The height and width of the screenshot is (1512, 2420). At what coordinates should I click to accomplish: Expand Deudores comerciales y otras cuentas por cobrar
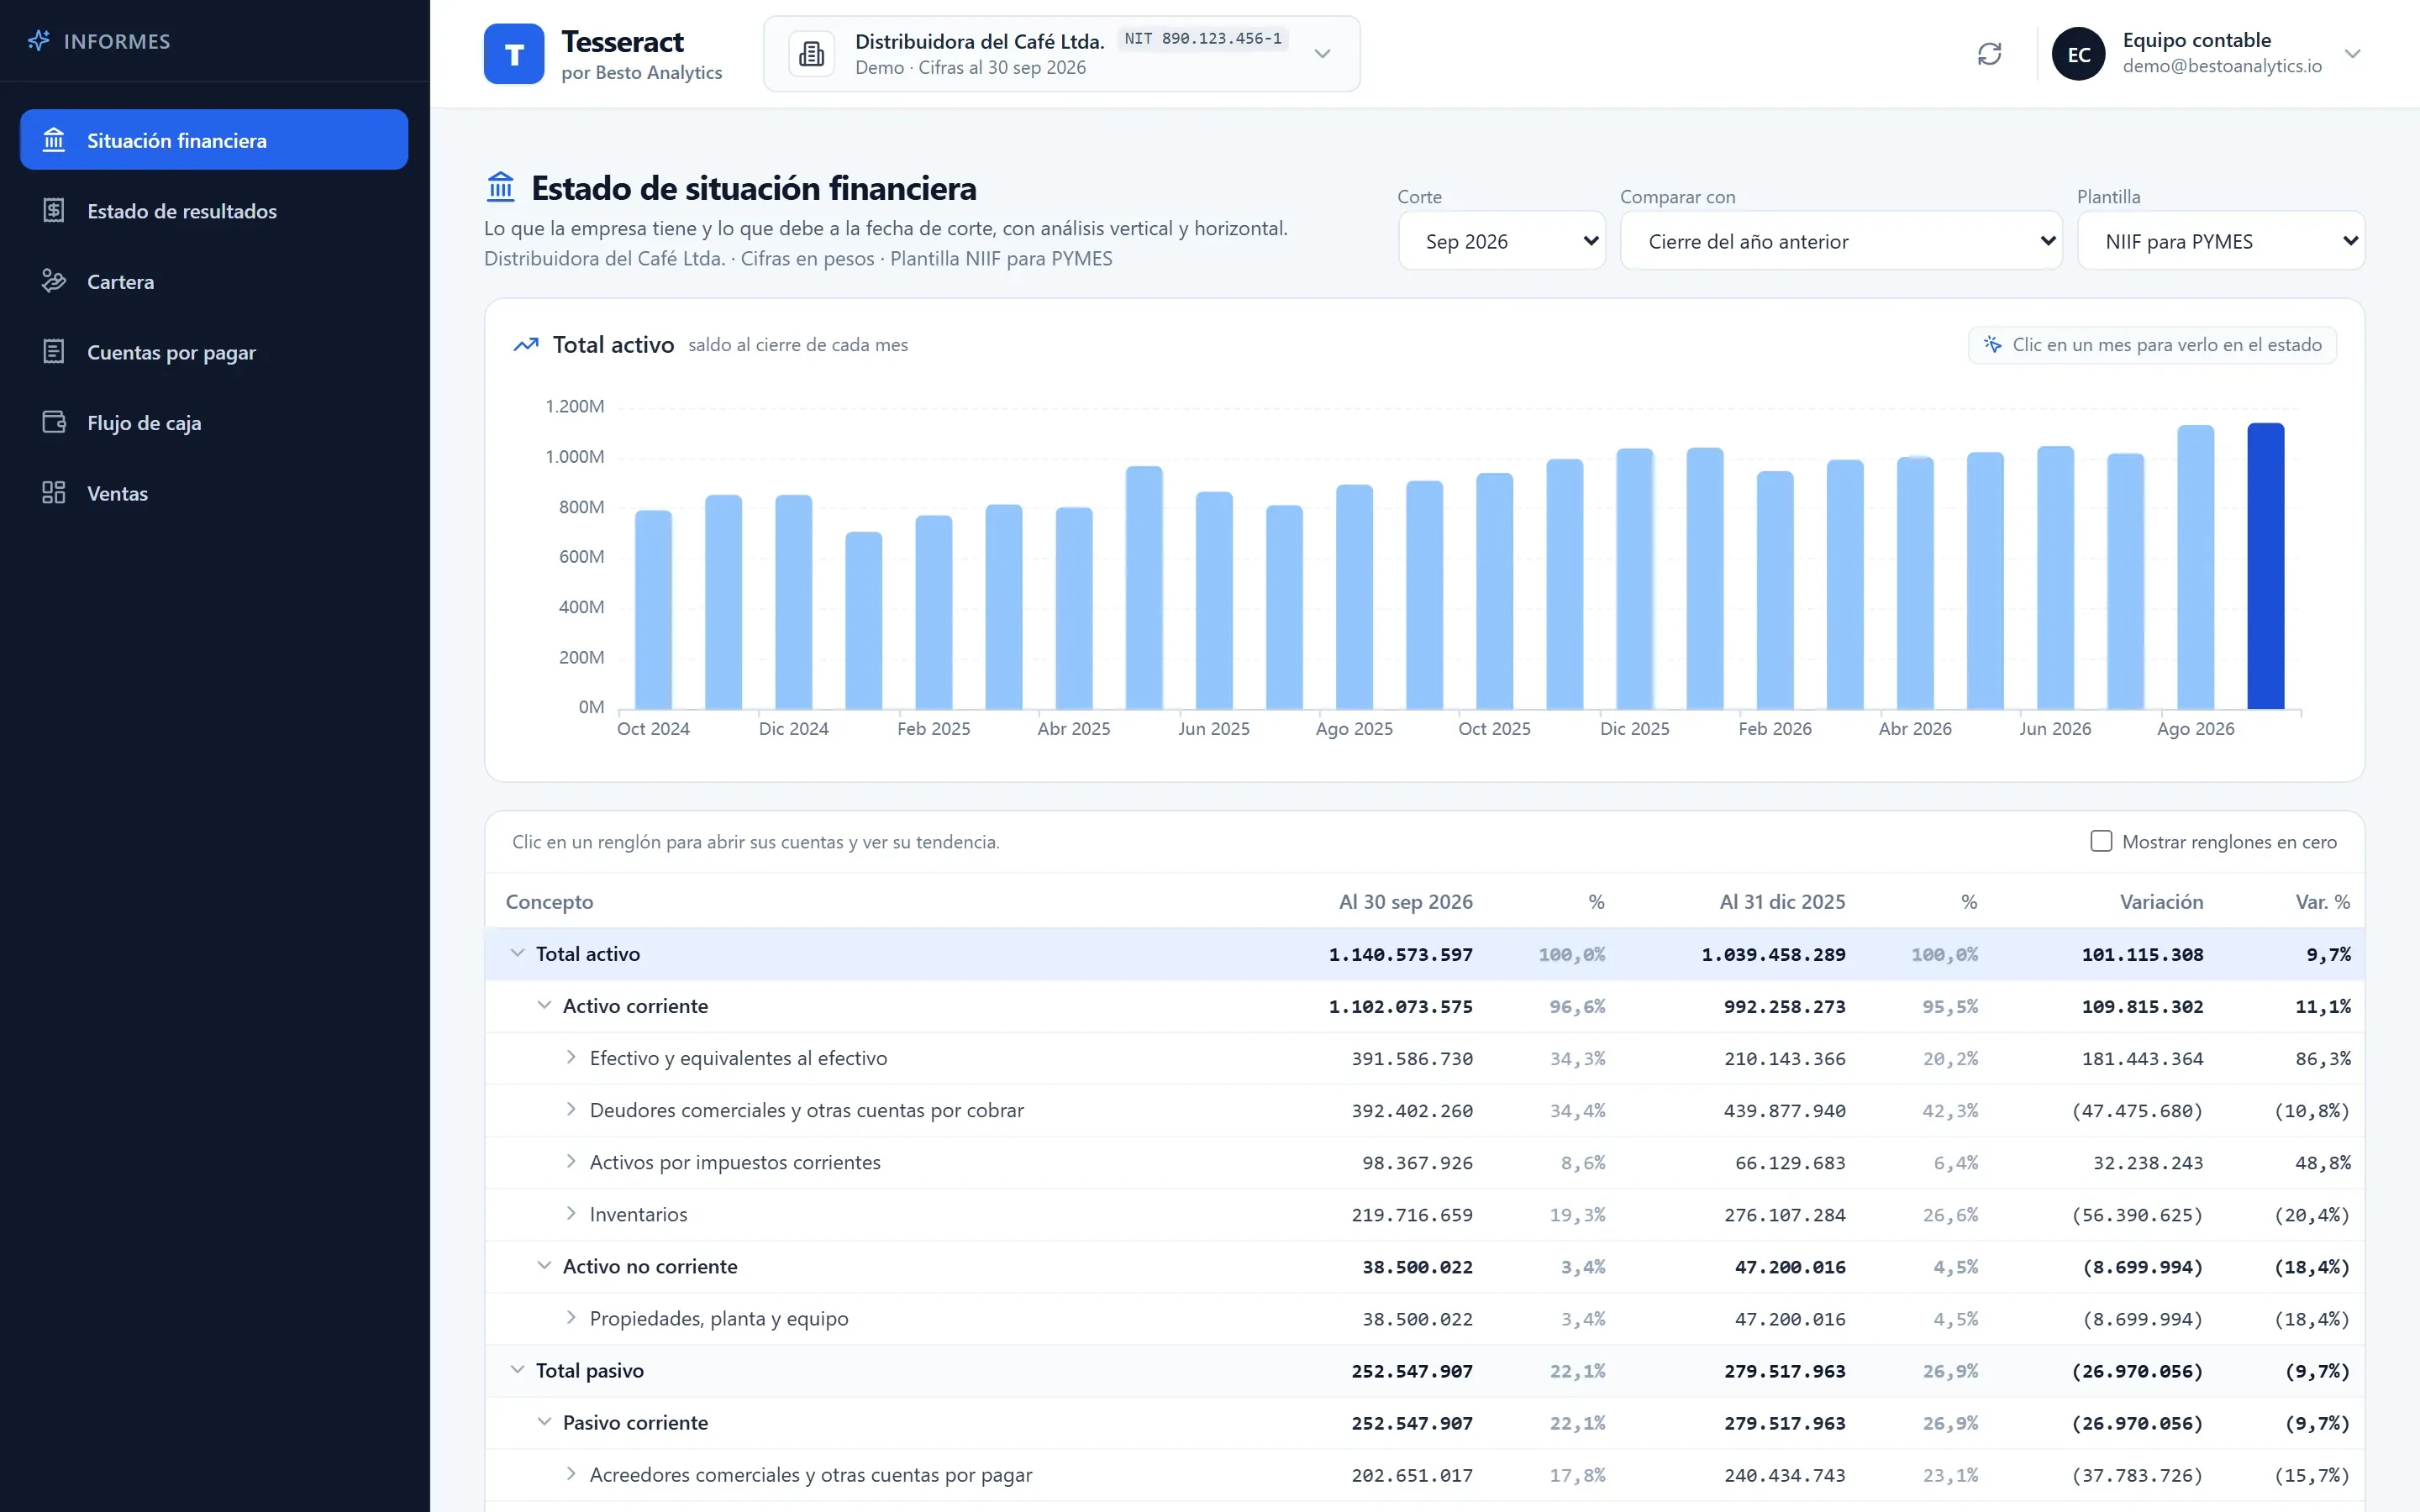(x=571, y=1110)
